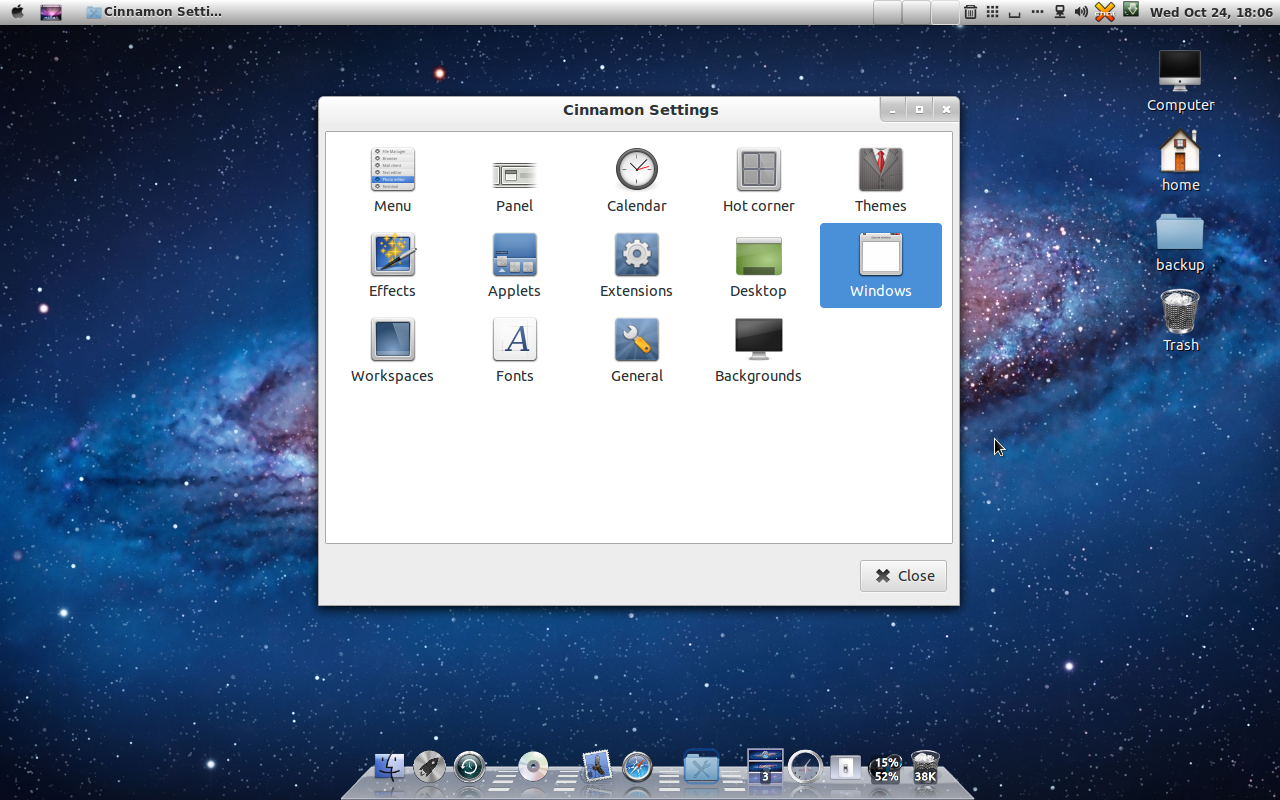Open the Menu settings module

click(392, 181)
